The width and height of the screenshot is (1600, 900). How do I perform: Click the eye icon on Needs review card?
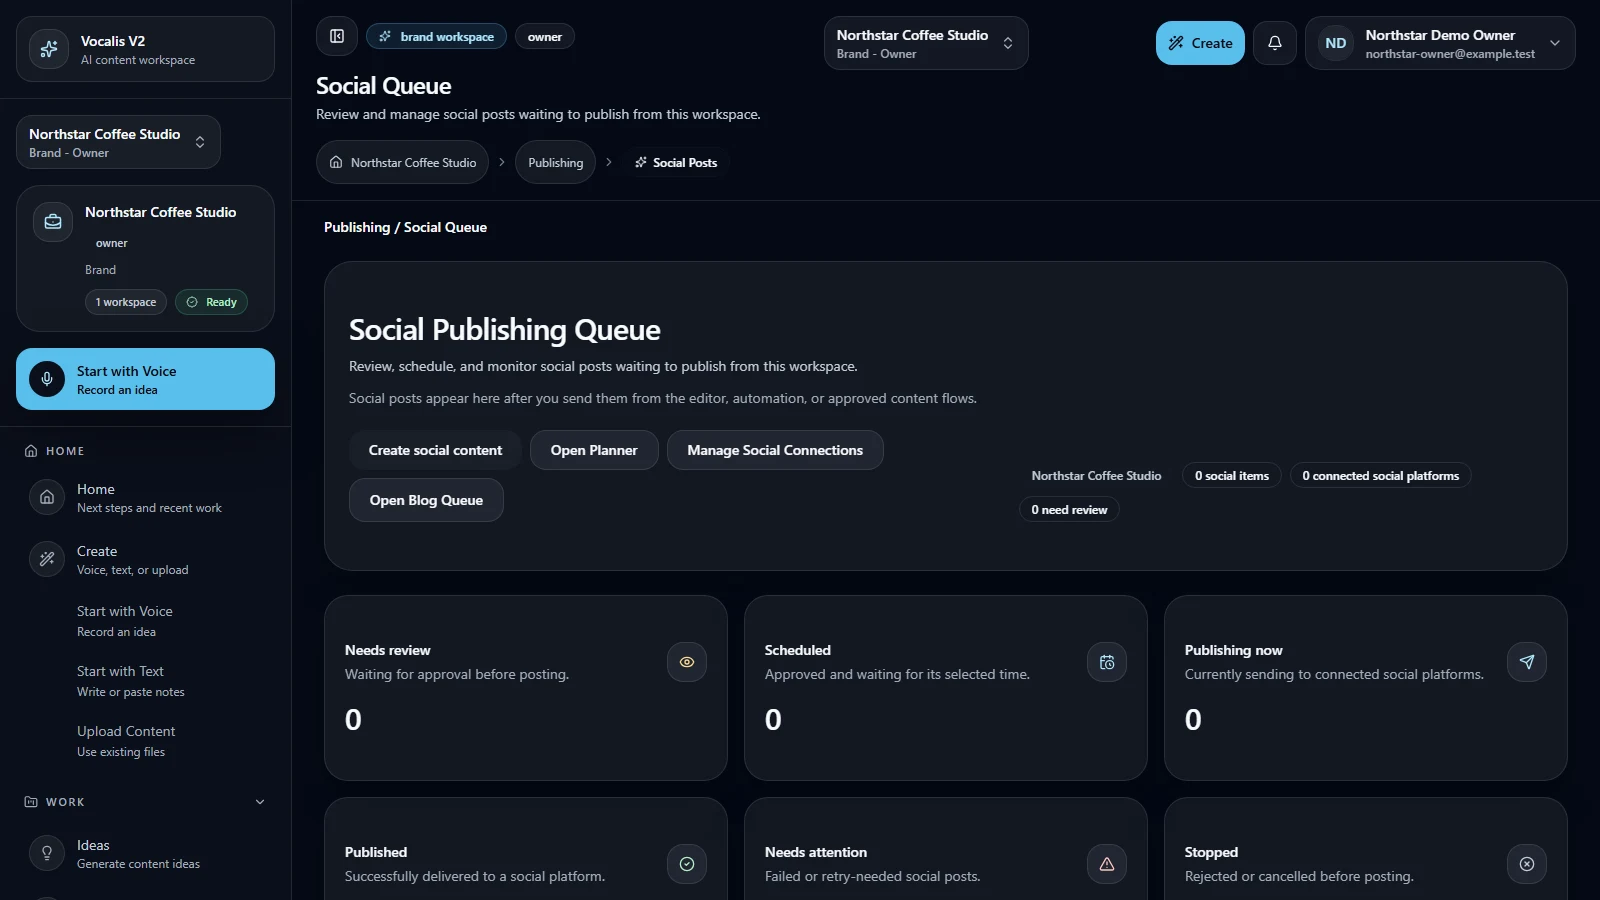[687, 662]
